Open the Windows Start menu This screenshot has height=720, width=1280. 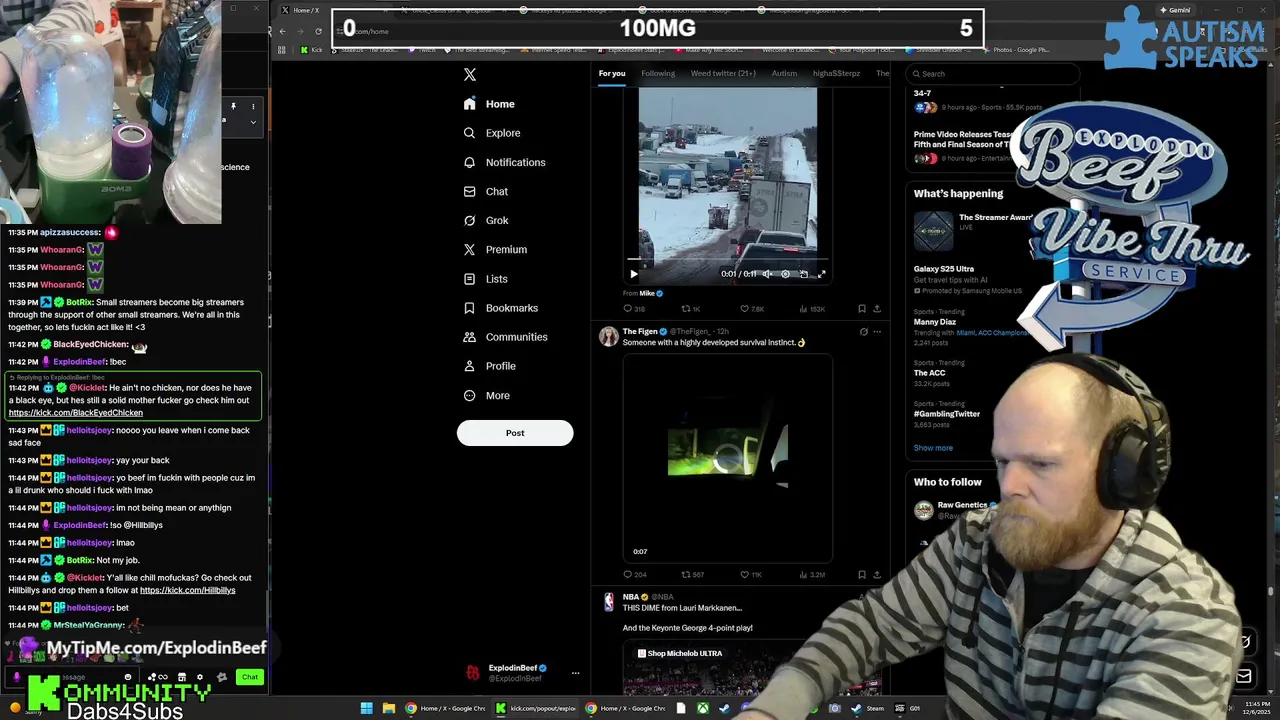(x=366, y=708)
